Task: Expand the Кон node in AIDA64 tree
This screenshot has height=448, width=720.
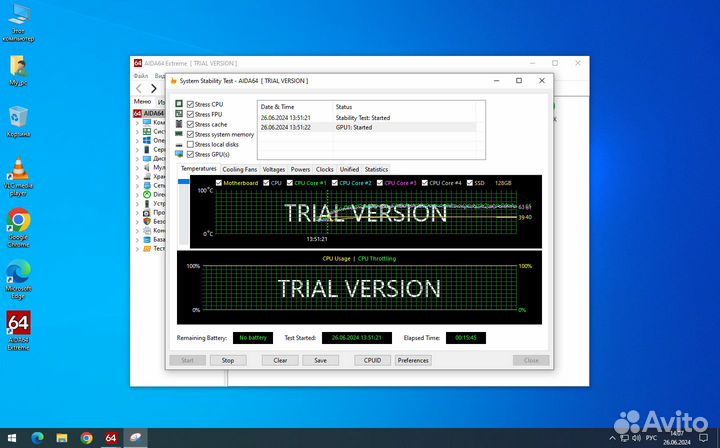Action: point(137,230)
